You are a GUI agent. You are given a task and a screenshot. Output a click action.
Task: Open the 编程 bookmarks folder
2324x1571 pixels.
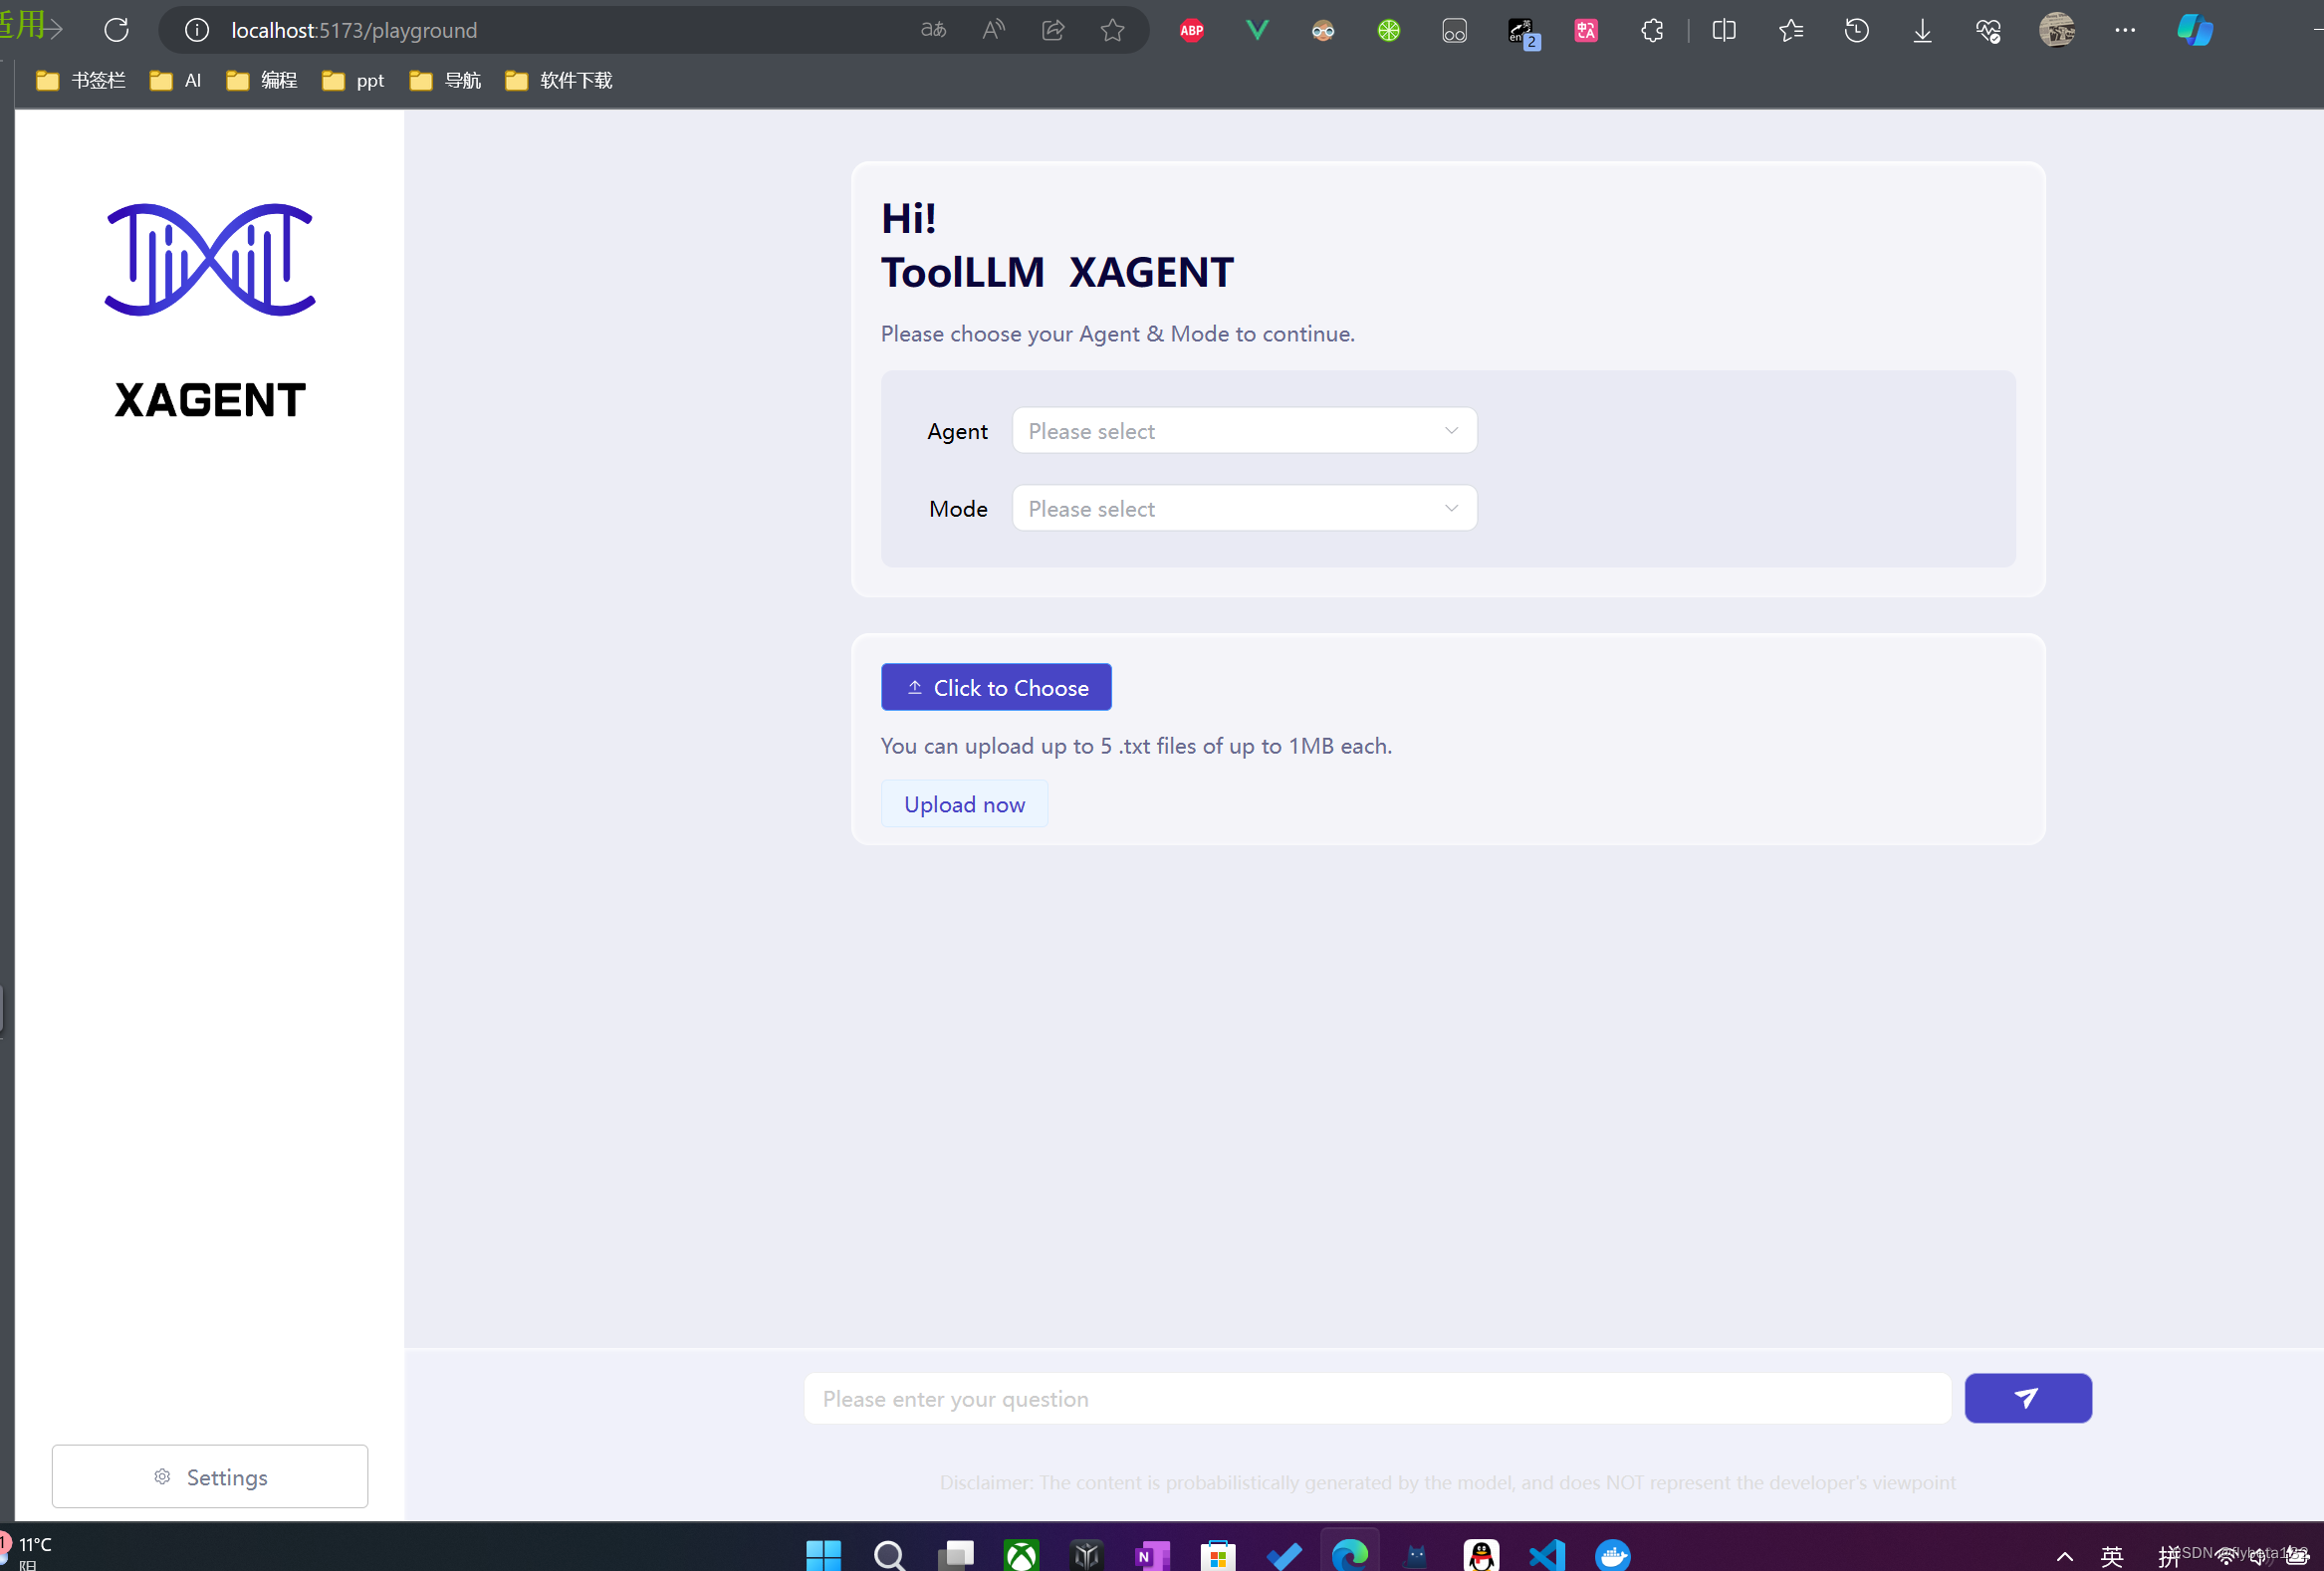point(262,80)
